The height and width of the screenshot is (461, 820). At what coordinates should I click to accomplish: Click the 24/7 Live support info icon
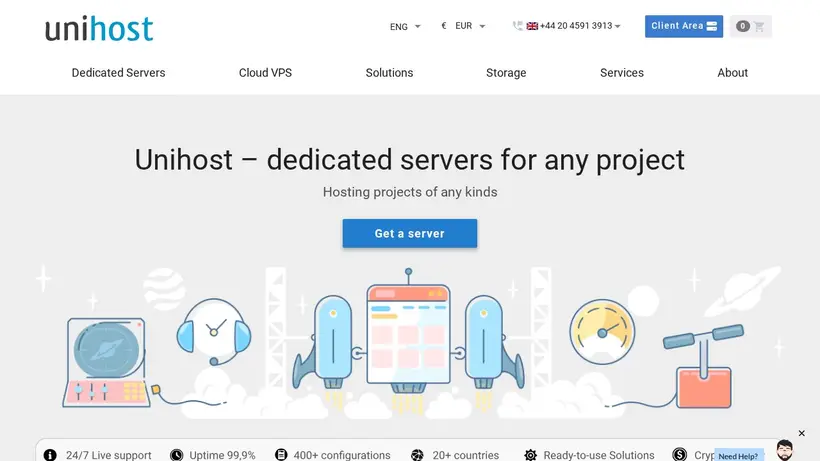pos(50,455)
